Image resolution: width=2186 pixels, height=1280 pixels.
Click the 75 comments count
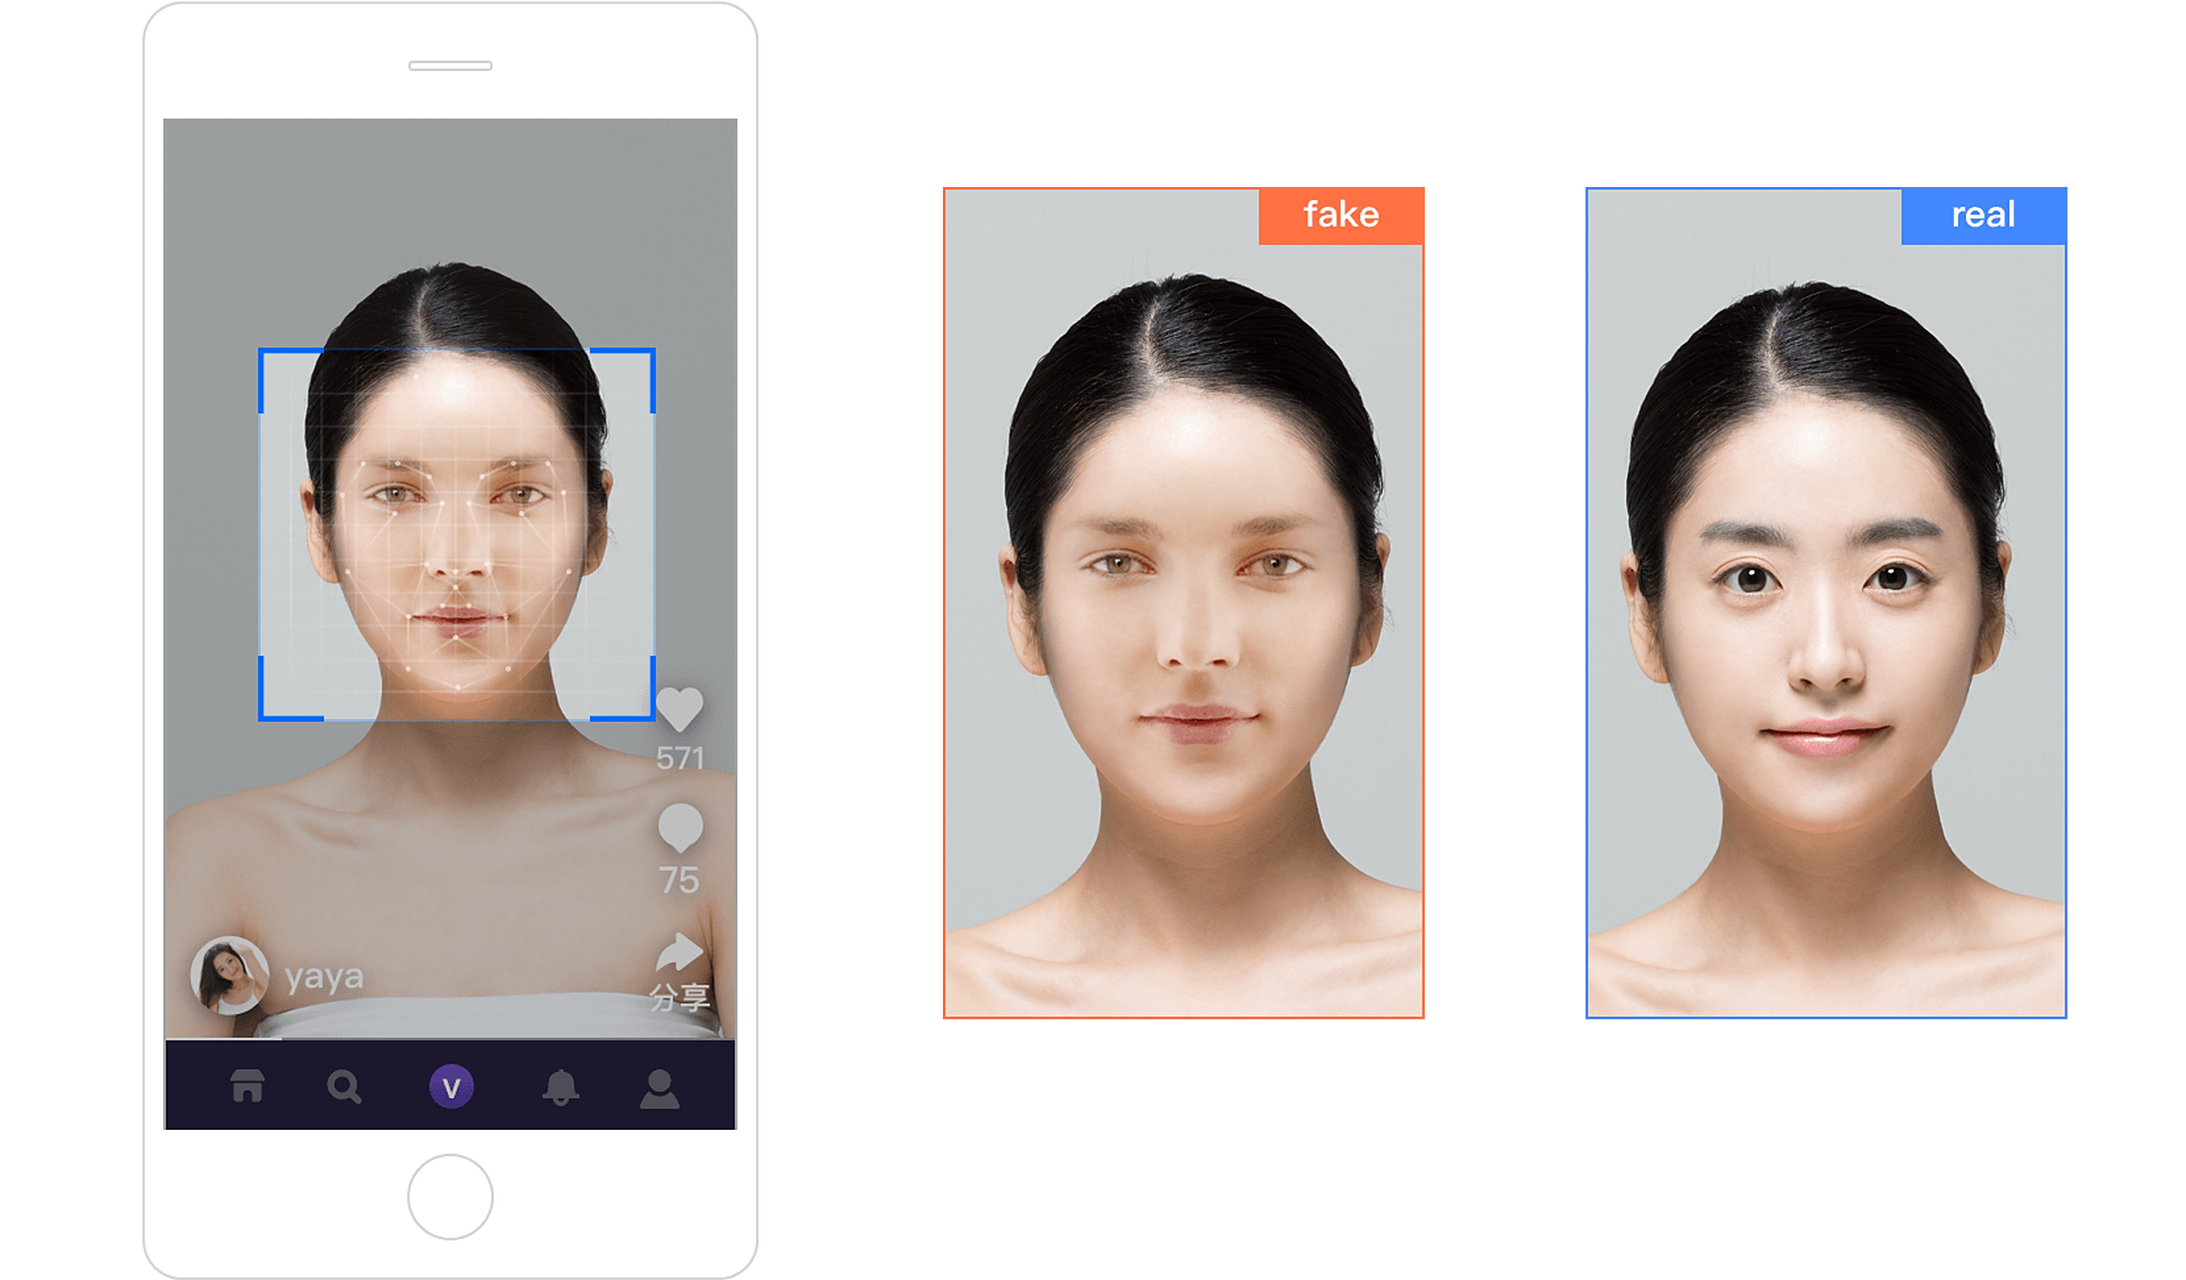click(x=679, y=880)
